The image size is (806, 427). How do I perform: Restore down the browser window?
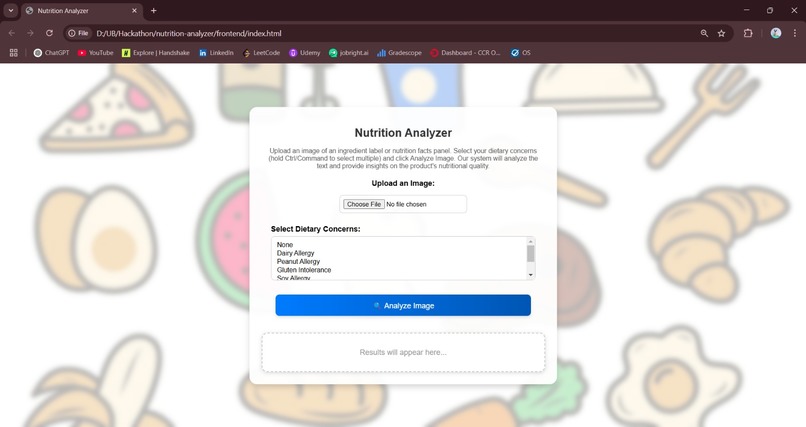pyautogui.click(x=770, y=10)
